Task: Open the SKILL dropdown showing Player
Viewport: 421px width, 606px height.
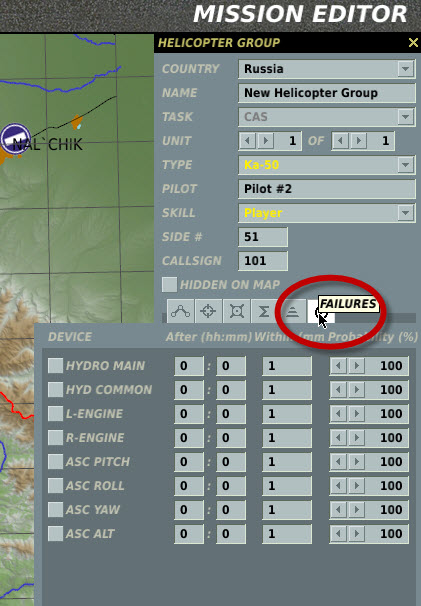Action: pyautogui.click(x=327, y=213)
